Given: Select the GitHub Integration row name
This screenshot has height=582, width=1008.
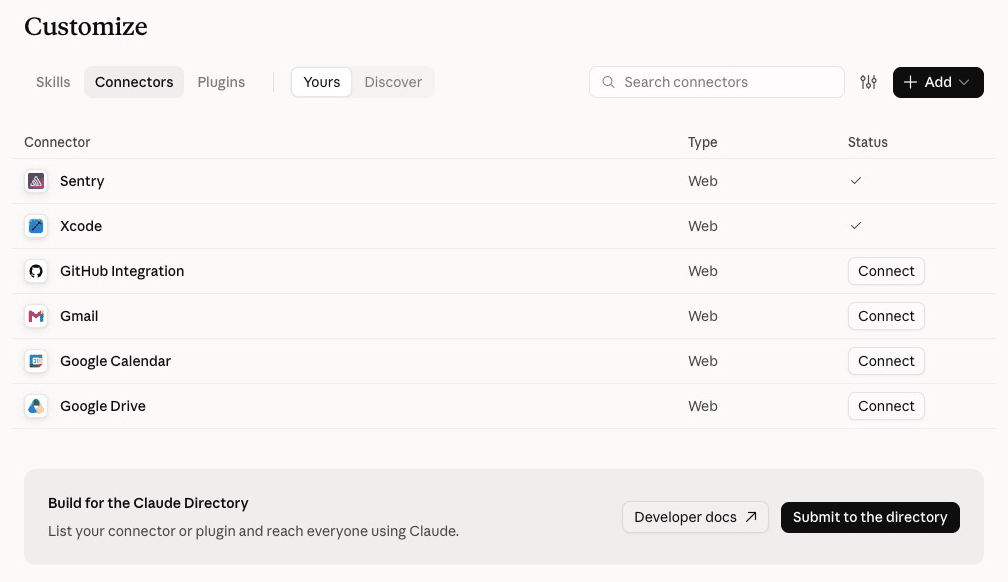Looking at the screenshot, I should [122, 271].
